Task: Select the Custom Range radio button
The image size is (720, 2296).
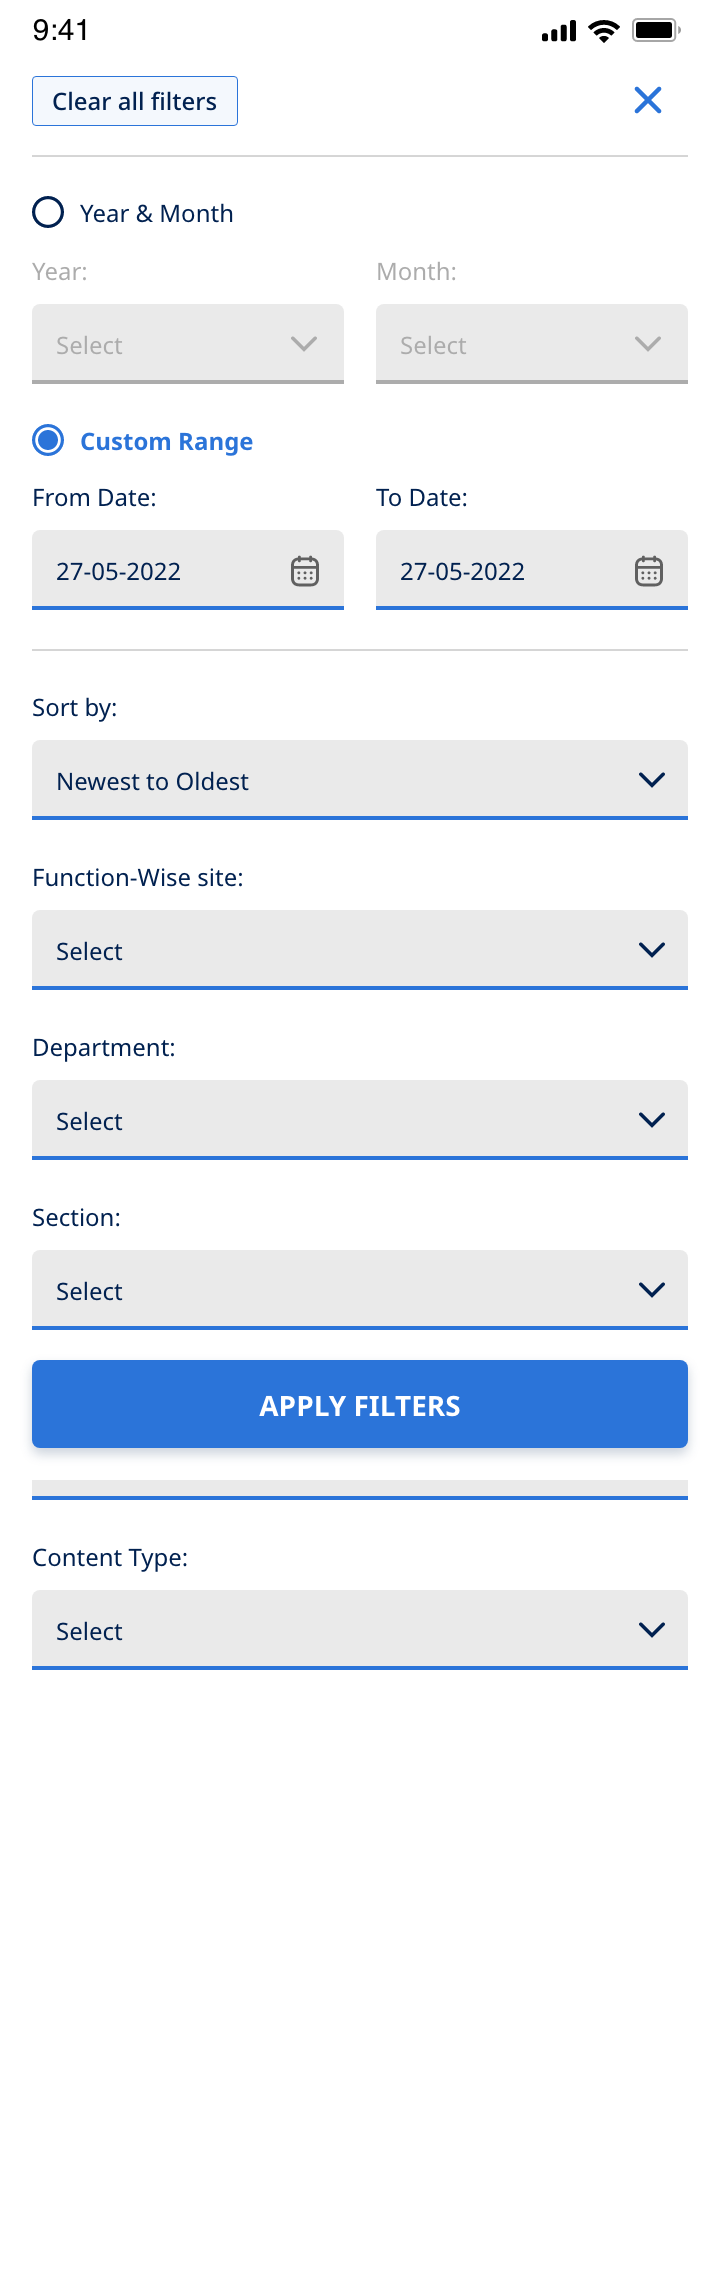Action: pyautogui.click(x=48, y=441)
